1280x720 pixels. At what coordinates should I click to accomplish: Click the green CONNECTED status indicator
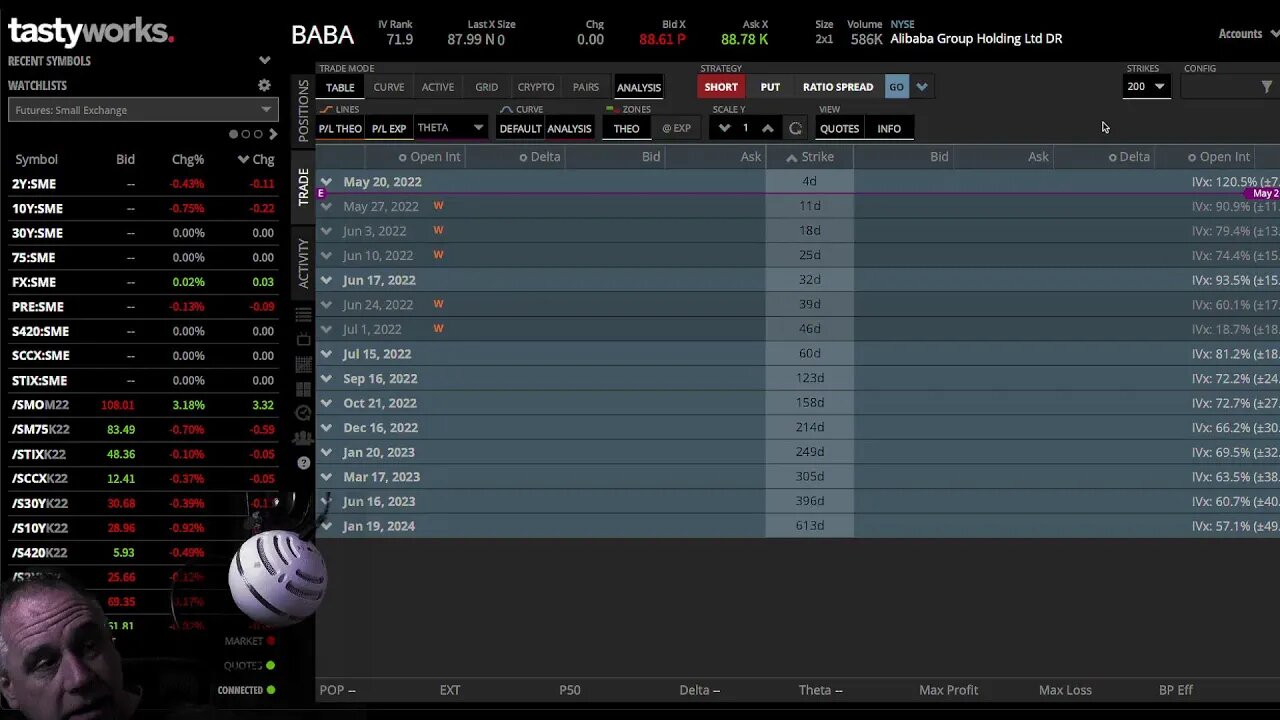(x=270, y=690)
